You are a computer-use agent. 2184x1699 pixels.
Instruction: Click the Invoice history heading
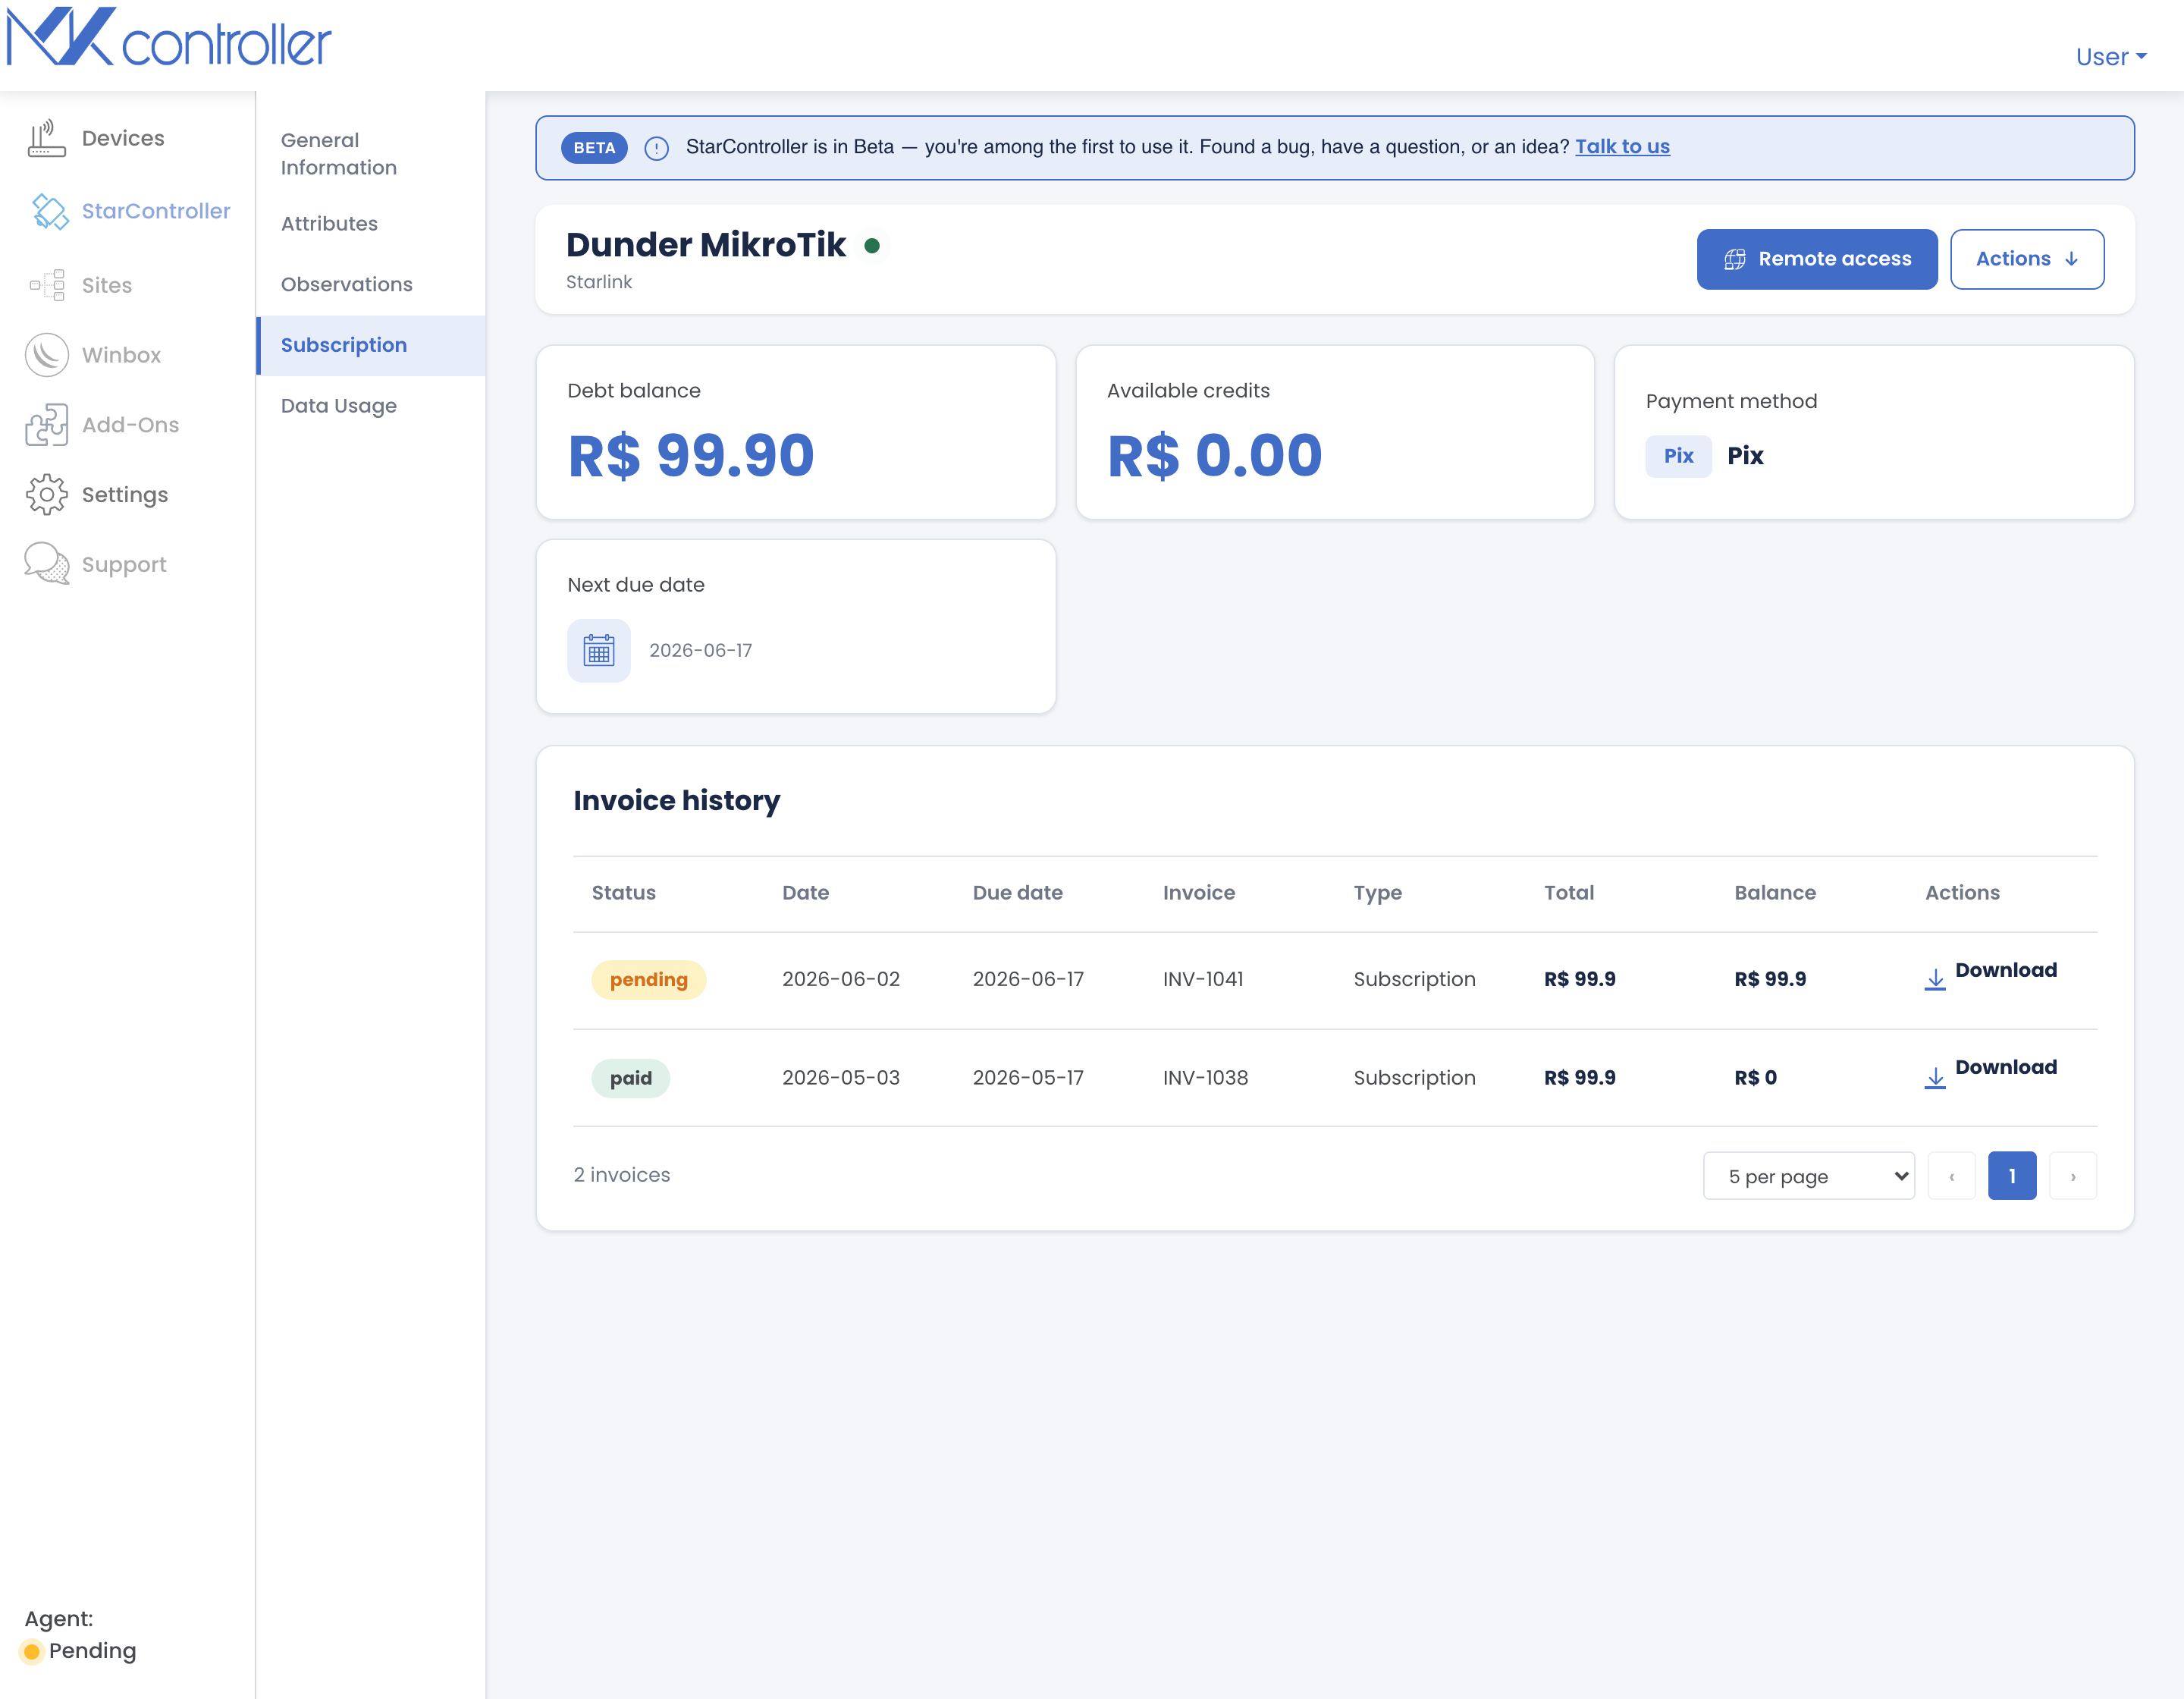[677, 801]
